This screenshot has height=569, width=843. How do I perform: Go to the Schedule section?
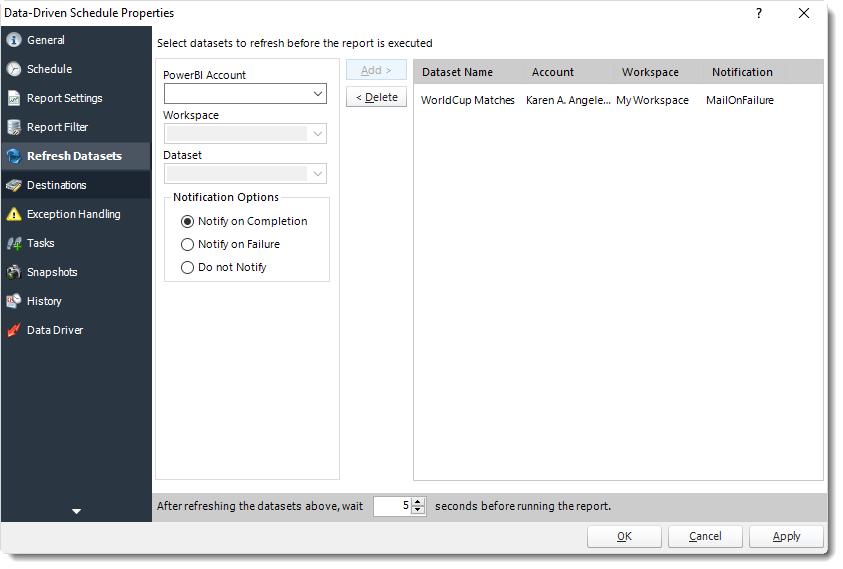76,69
